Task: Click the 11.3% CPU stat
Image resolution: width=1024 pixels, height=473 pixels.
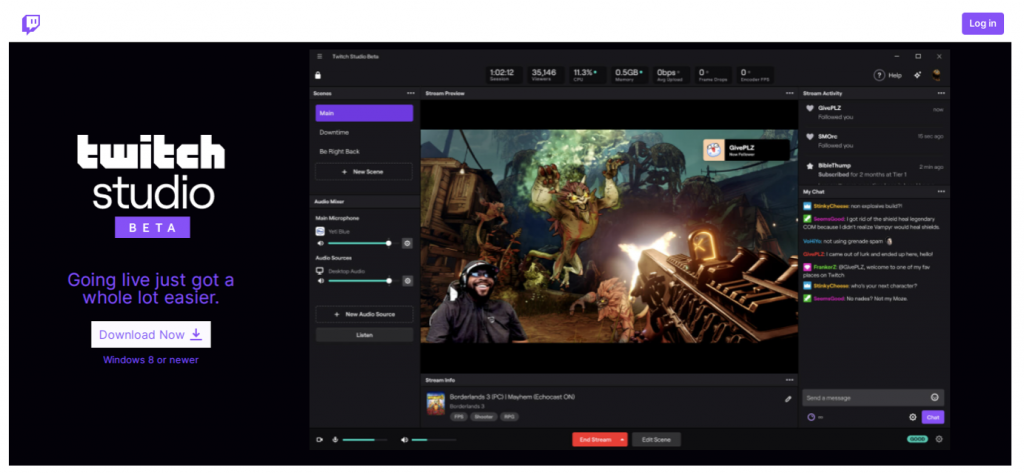Action: (587, 74)
